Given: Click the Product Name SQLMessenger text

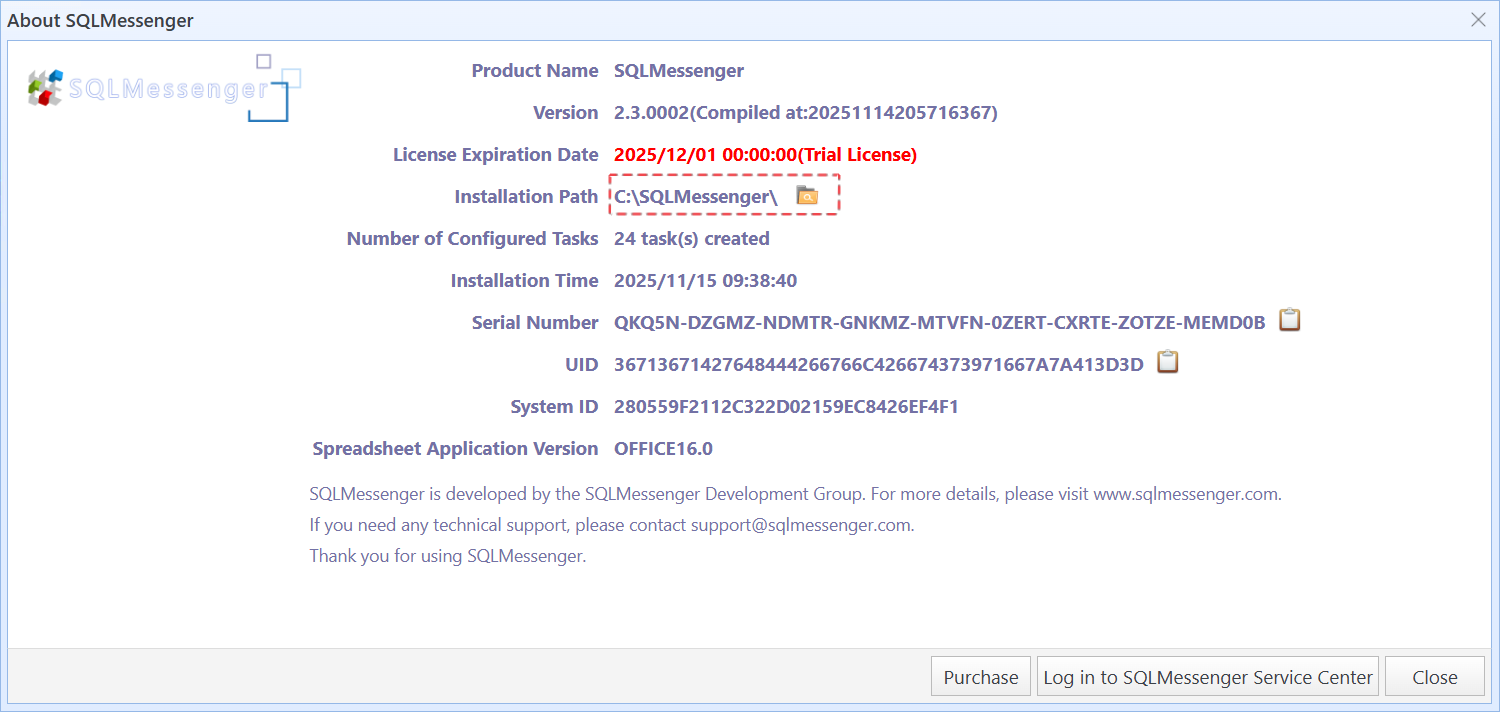Looking at the screenshot, I should pos(679,70).
